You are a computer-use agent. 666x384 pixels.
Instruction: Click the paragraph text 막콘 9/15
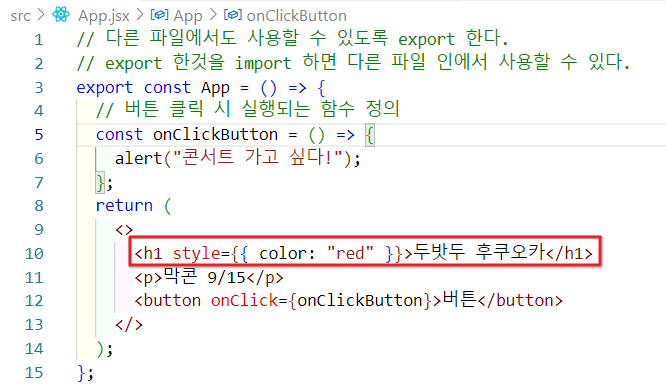coord(206,277)
